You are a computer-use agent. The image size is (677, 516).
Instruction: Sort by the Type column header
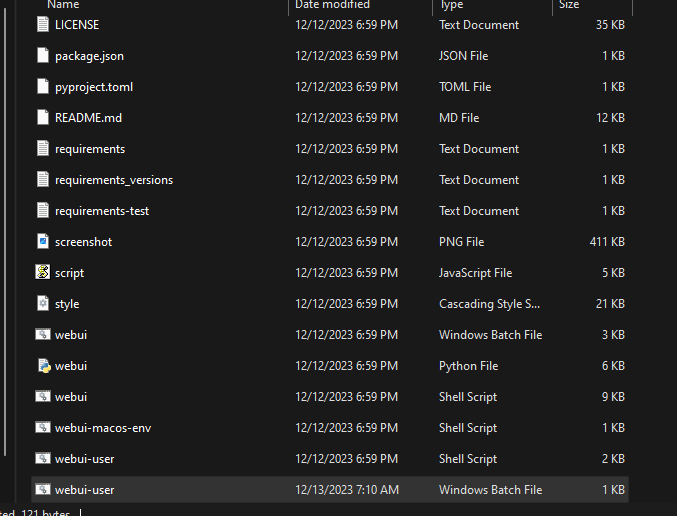coord(451,4)
